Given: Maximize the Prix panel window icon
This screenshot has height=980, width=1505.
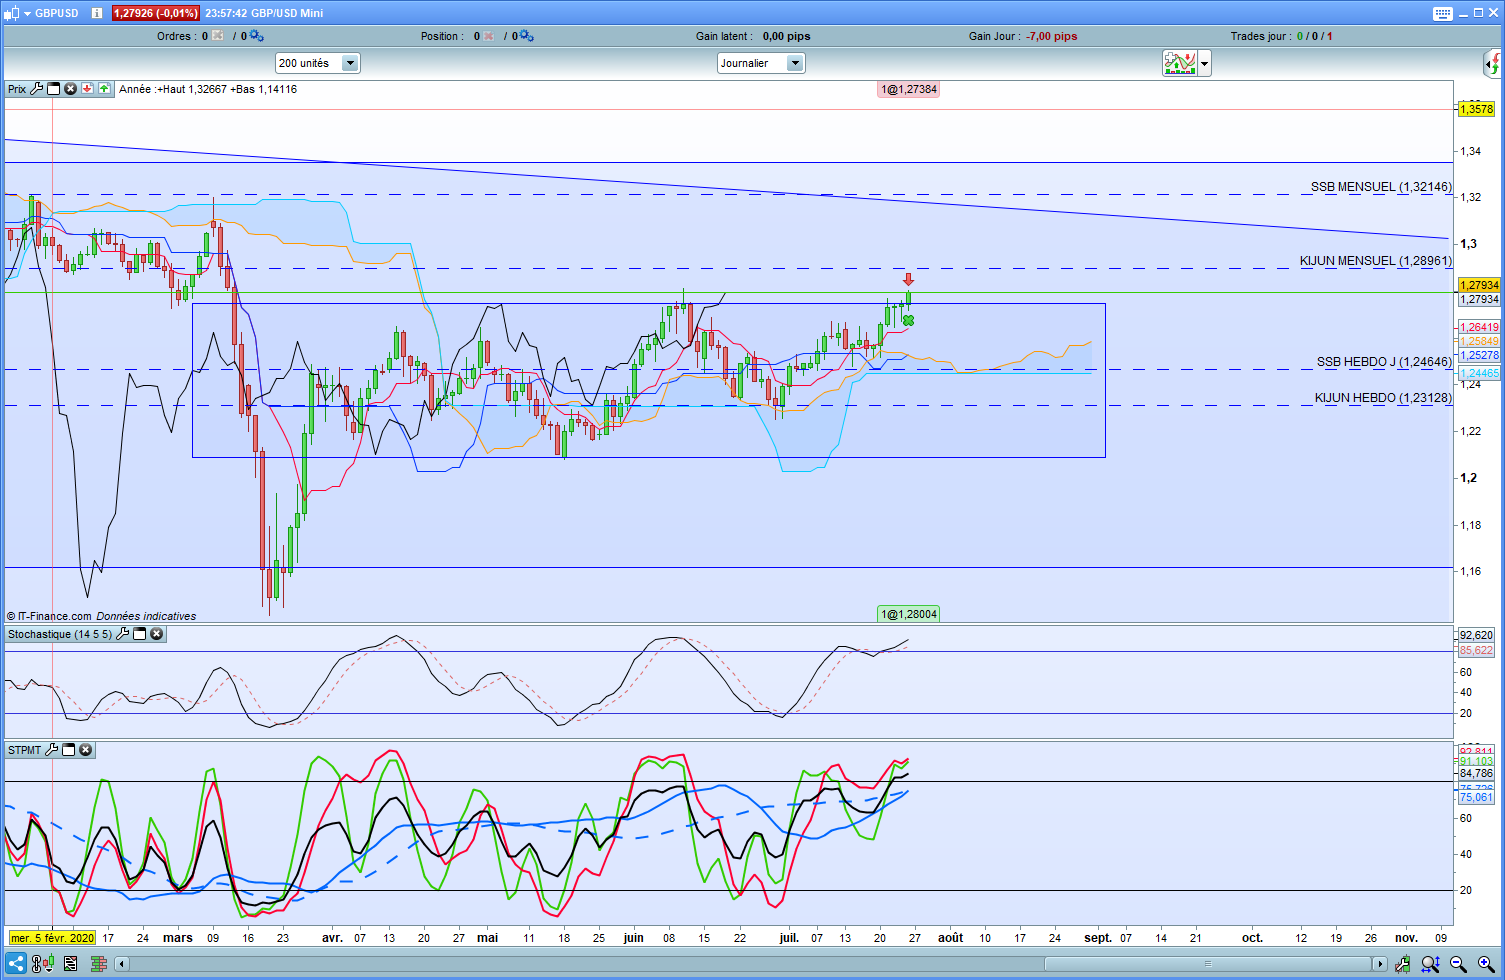Looking at the screenshot, I should pyautogui.click(x=54, y=89).
